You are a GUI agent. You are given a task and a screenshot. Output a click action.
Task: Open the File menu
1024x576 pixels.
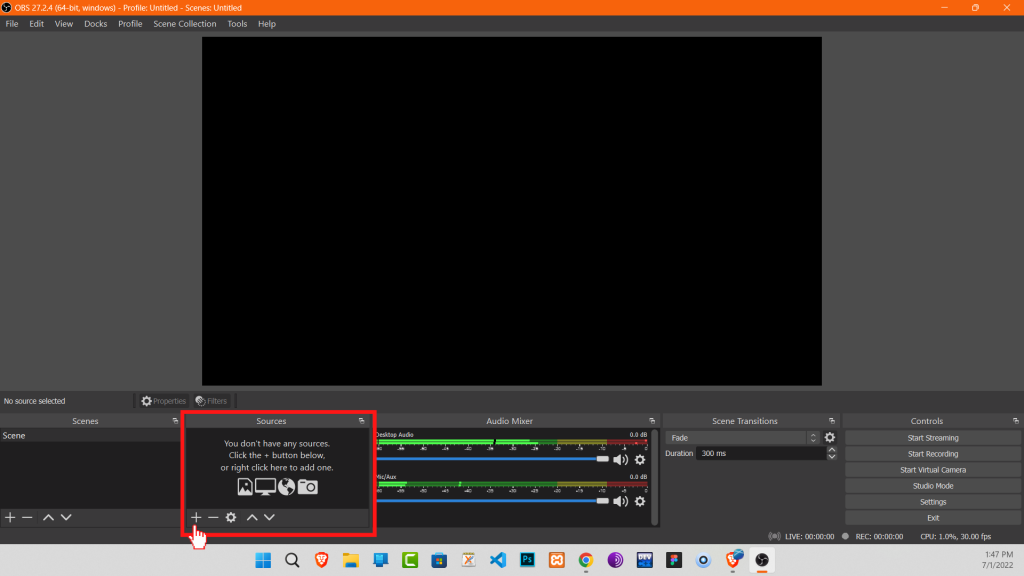click(12, 24)
